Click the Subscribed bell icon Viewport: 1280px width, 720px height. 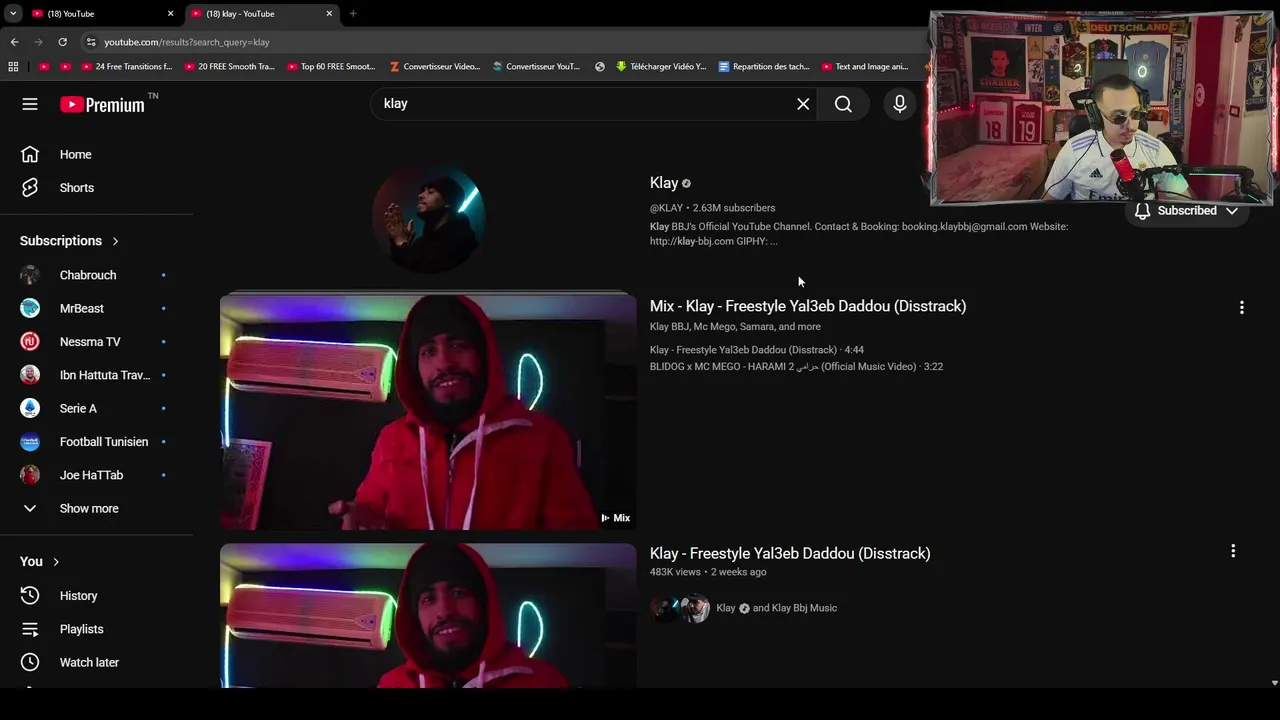pos(1142,211)
